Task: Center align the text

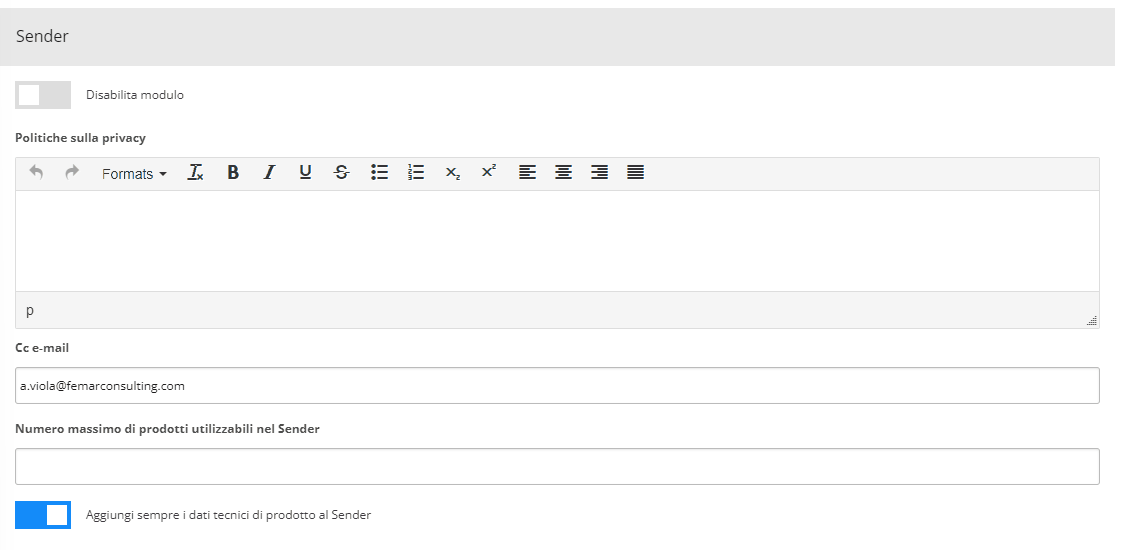Action: pos(563,173)
